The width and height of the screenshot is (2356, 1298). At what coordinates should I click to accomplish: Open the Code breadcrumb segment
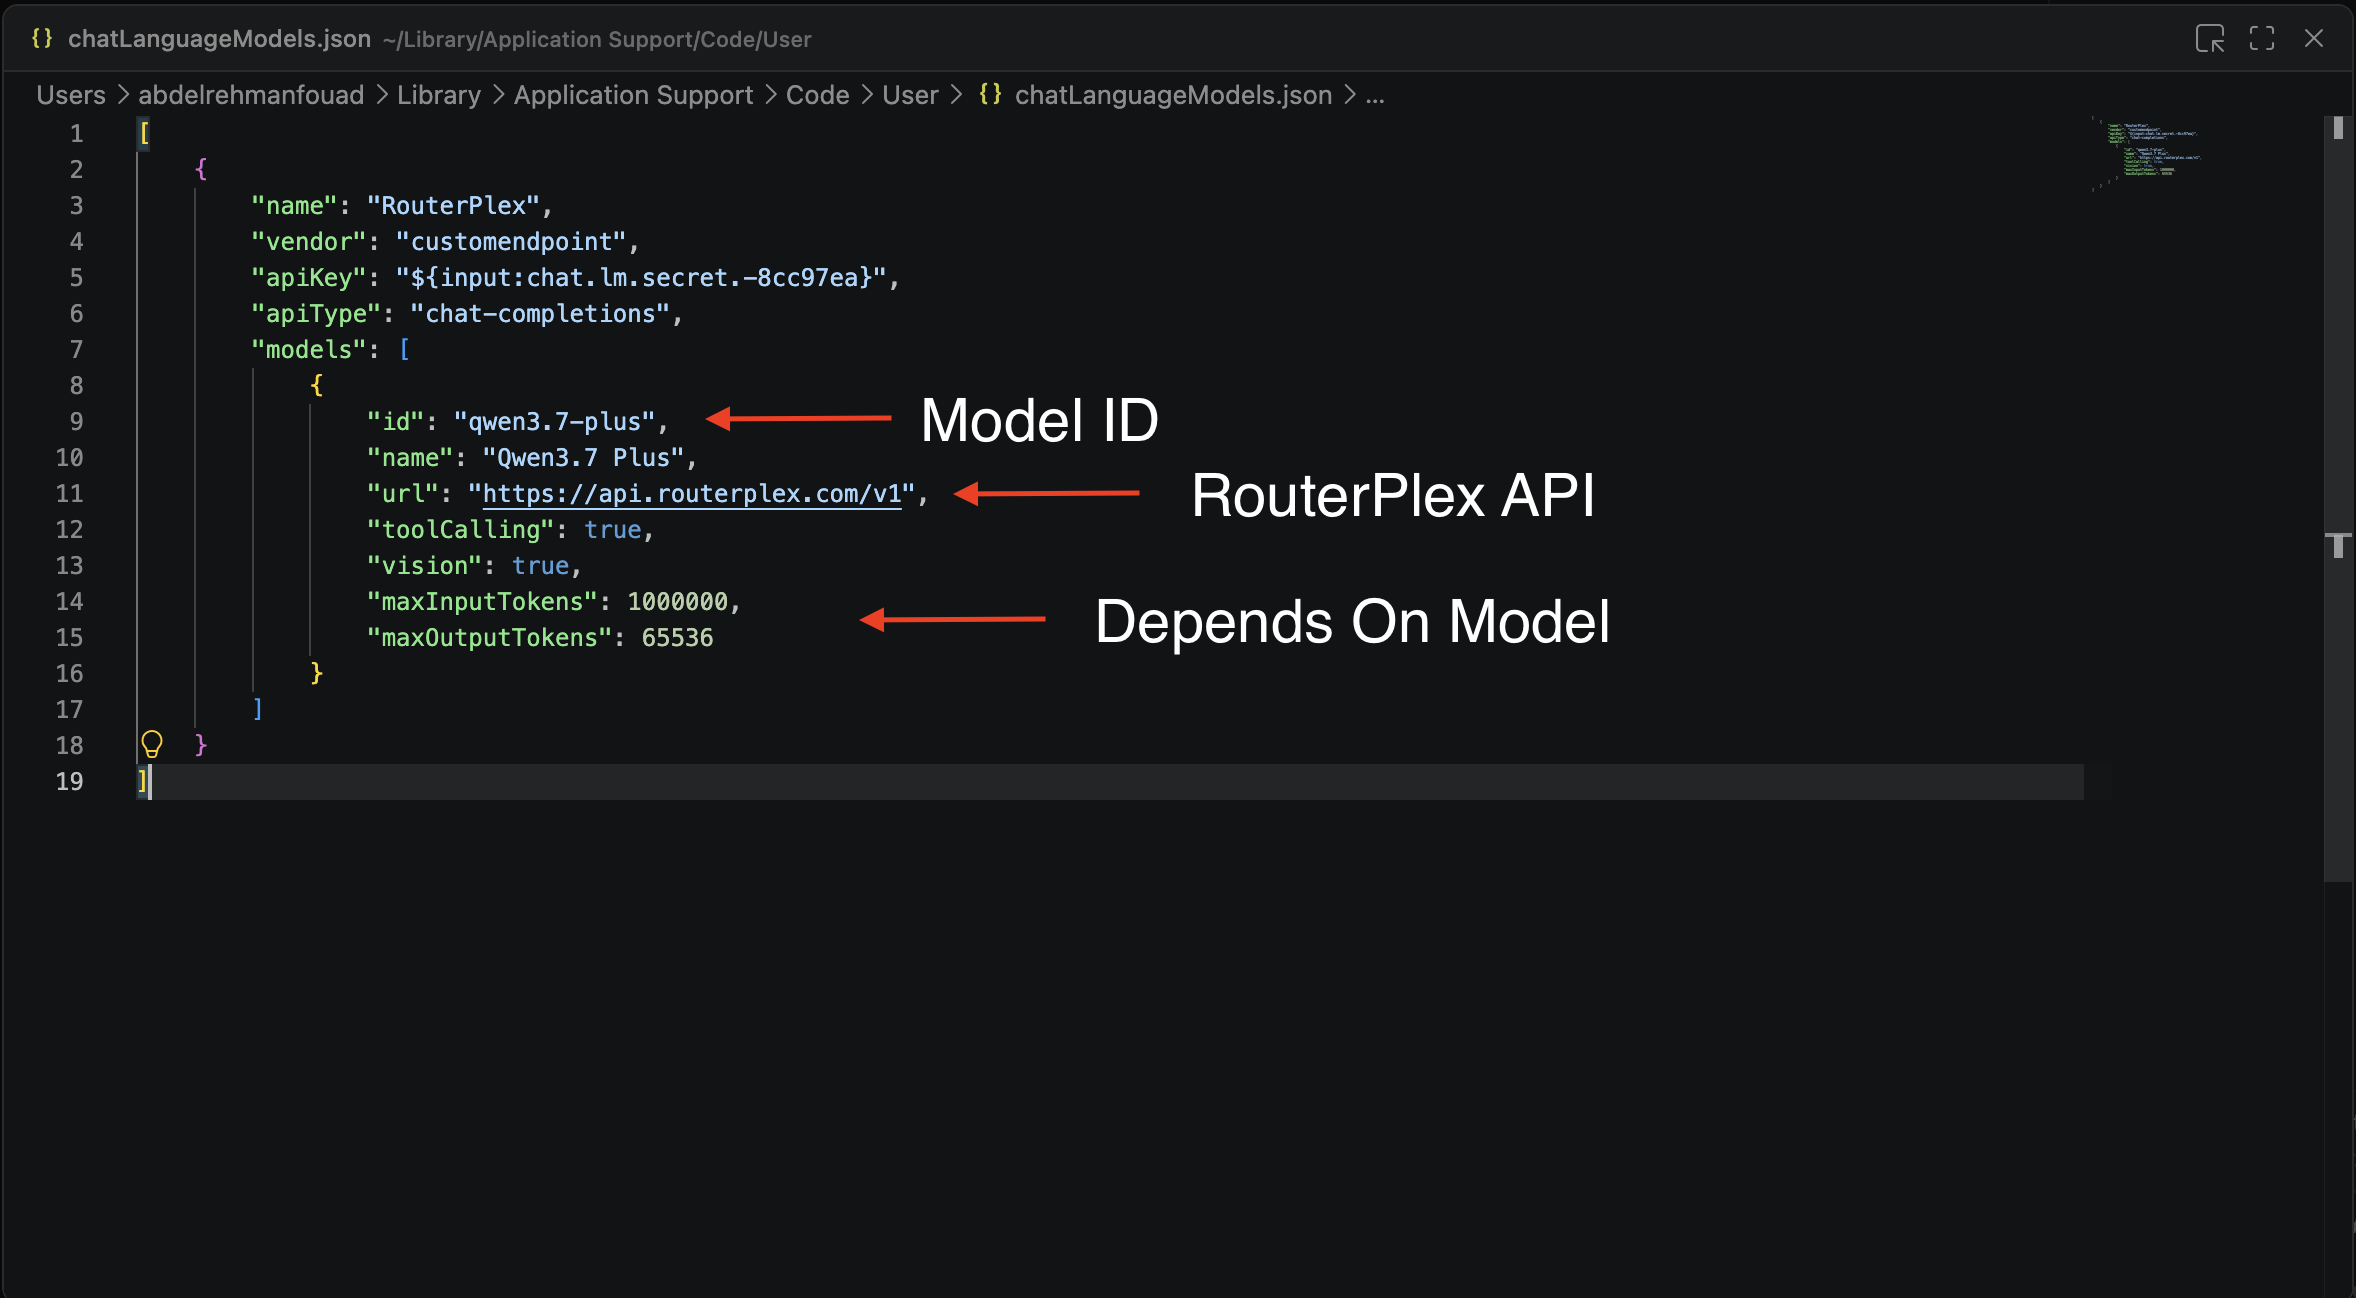point(817,95)
